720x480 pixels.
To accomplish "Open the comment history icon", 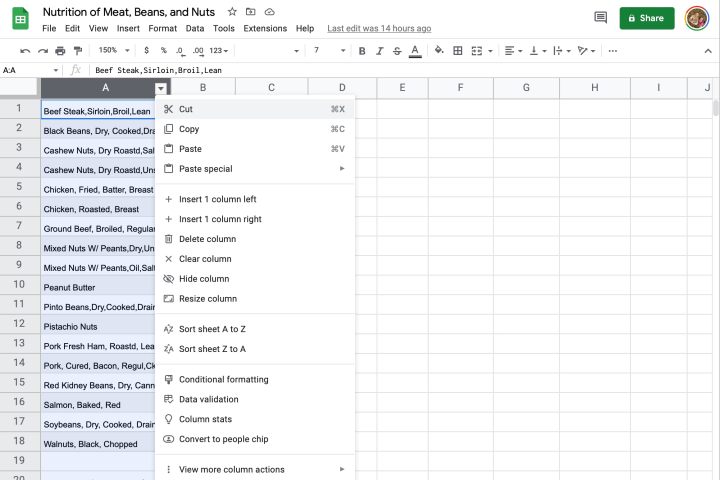I will [x=600, y=18].
